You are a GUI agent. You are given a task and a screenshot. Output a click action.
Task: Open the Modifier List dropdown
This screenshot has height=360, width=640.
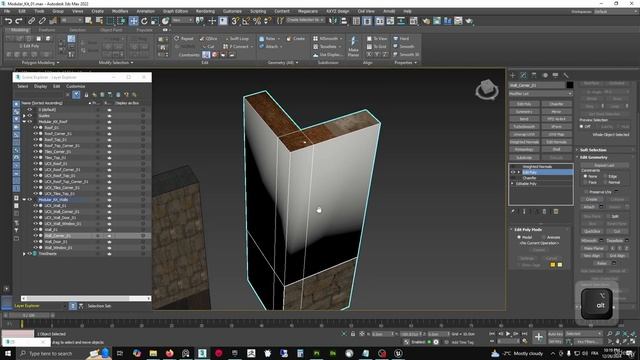541,94
